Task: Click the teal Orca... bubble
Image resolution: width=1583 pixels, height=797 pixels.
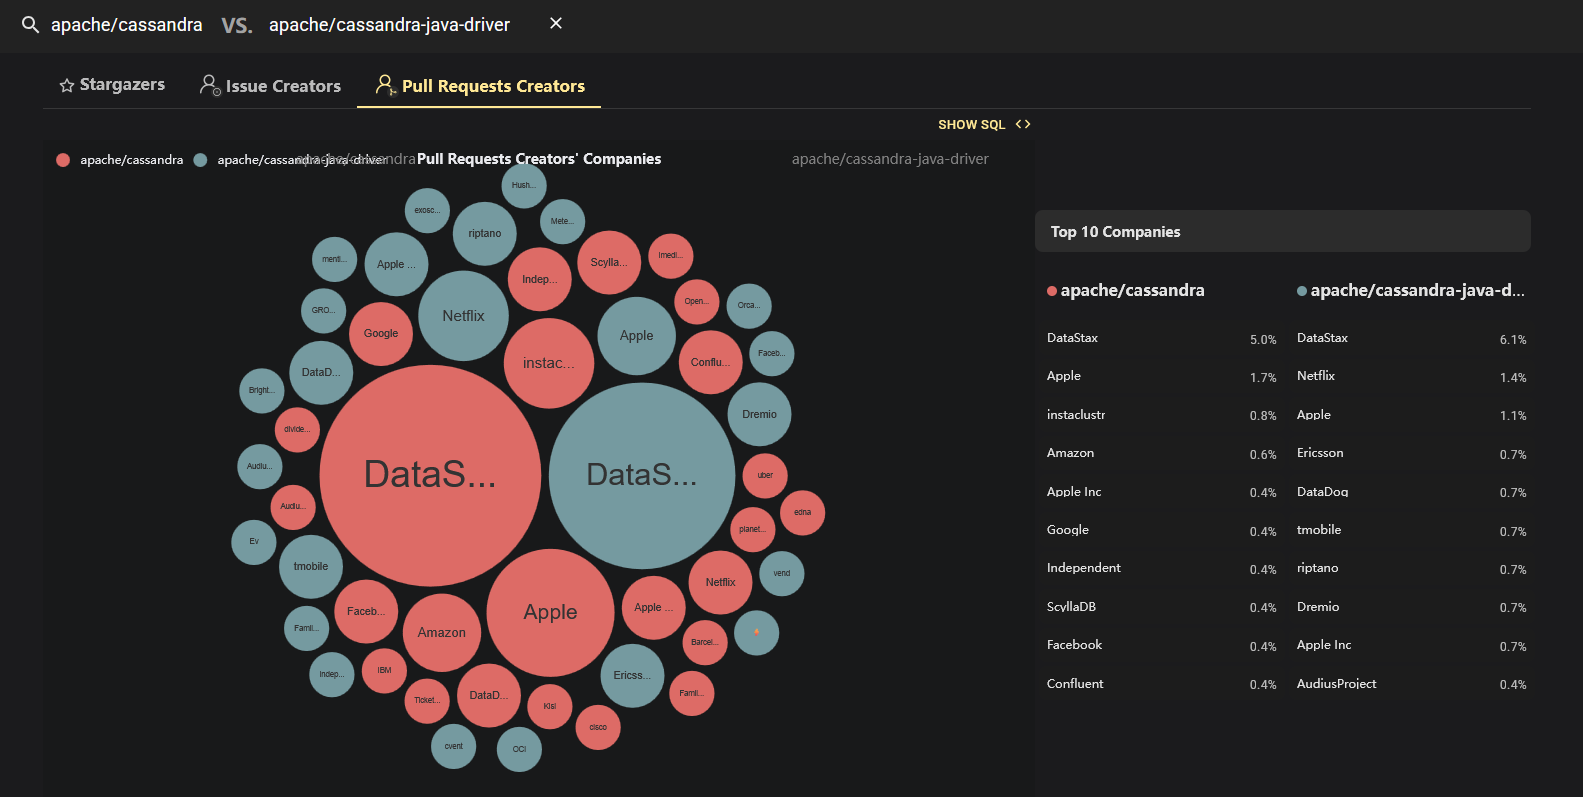Action: point(749,306)
